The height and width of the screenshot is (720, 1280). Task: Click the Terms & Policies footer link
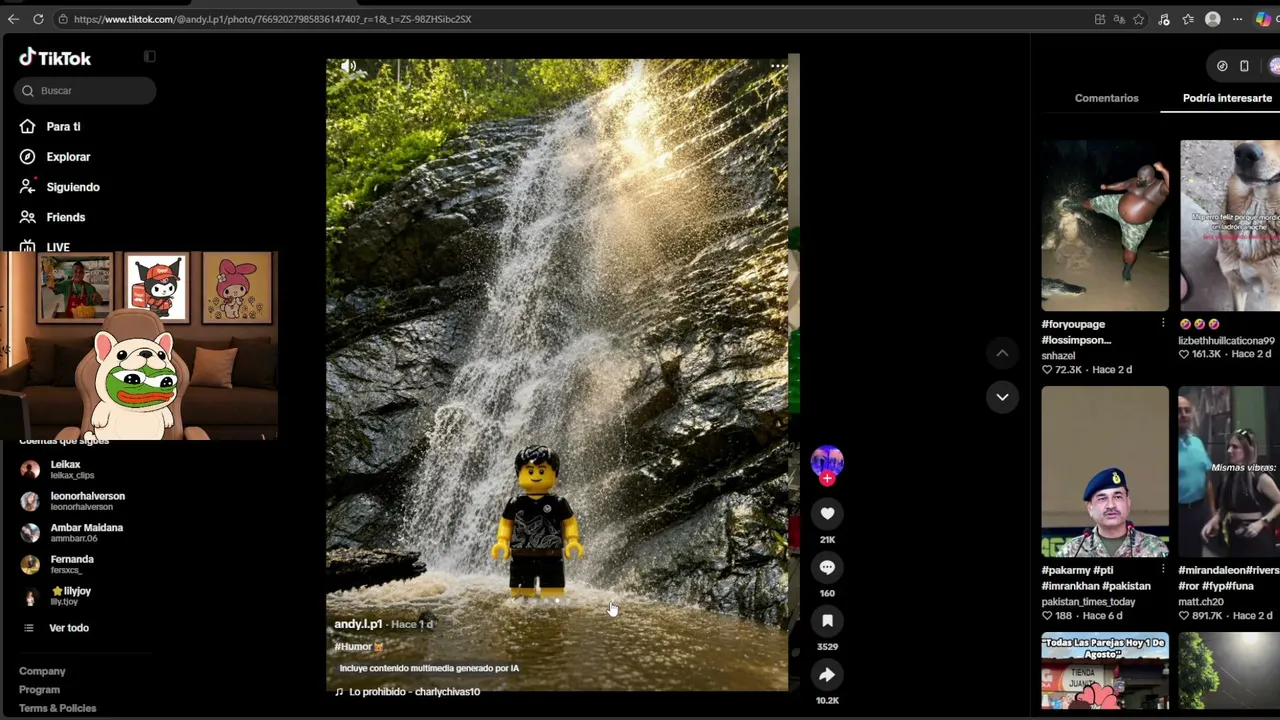[58, 708]
